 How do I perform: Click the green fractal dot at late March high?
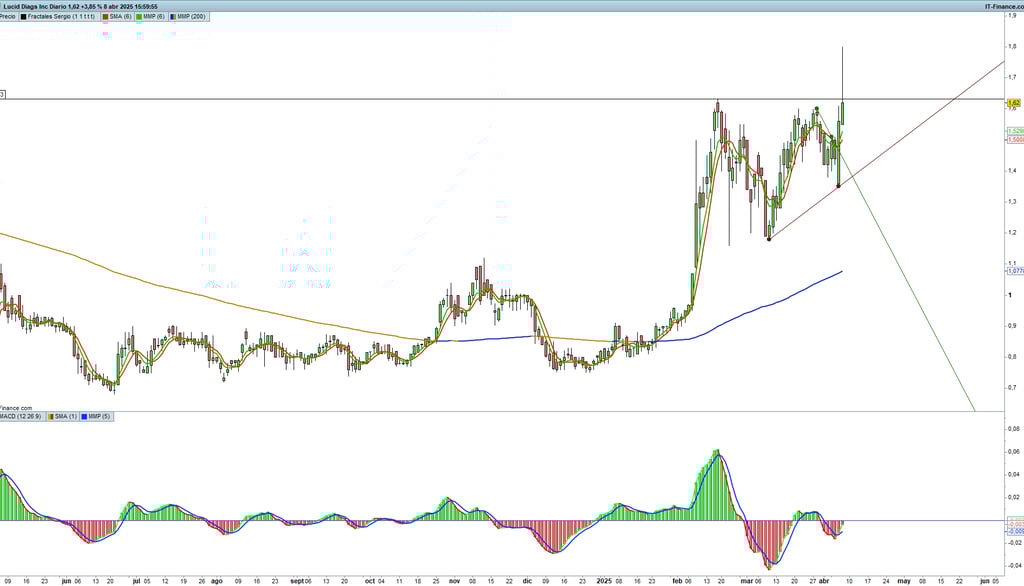(816, 108)
